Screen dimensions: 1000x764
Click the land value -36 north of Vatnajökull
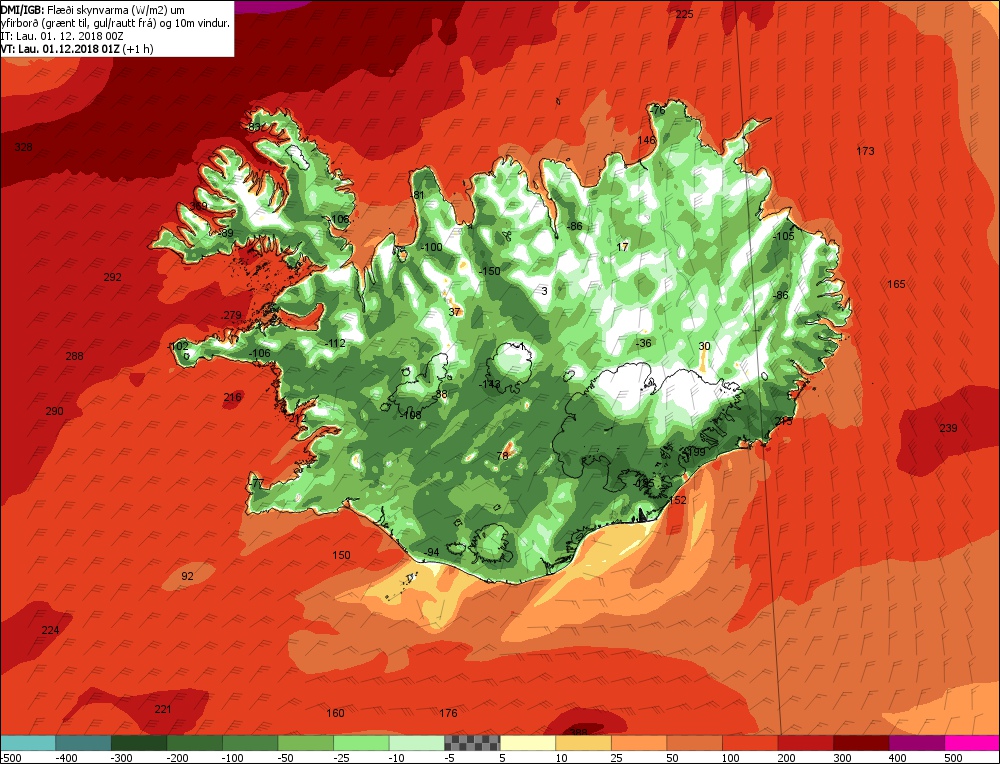644,343
